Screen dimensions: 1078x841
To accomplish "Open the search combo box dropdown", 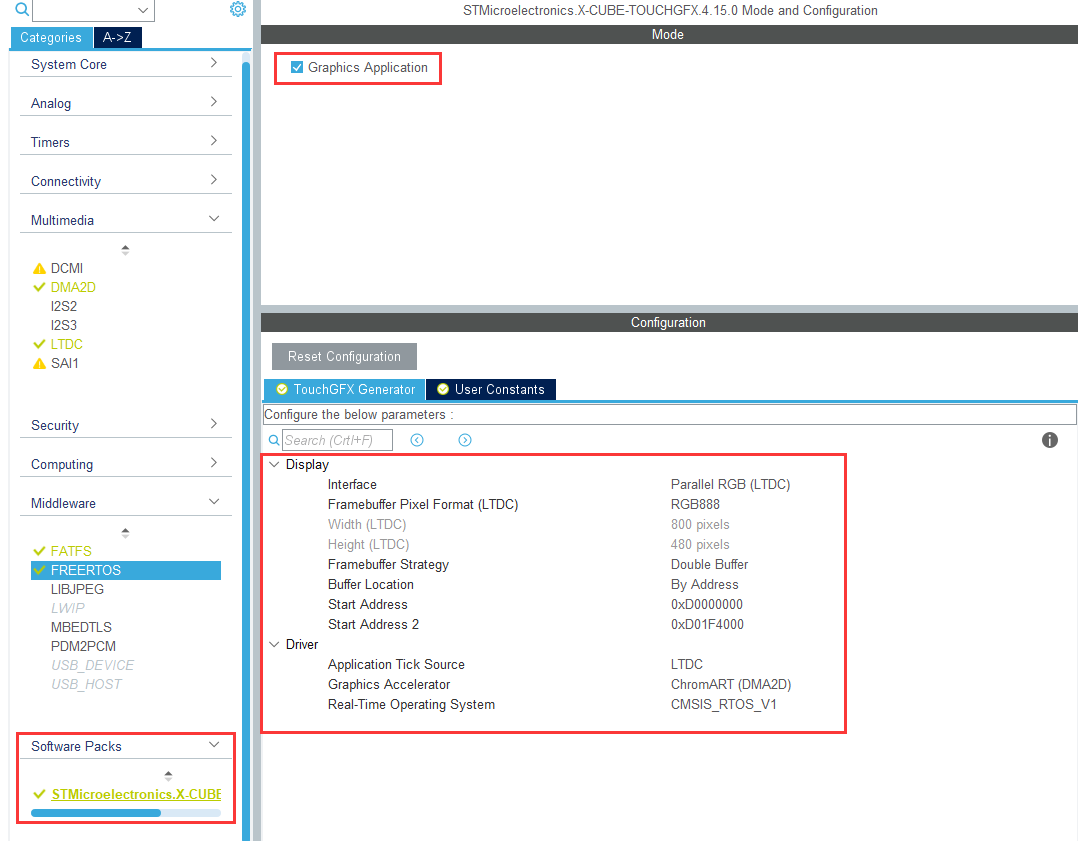I will [143, 10].
